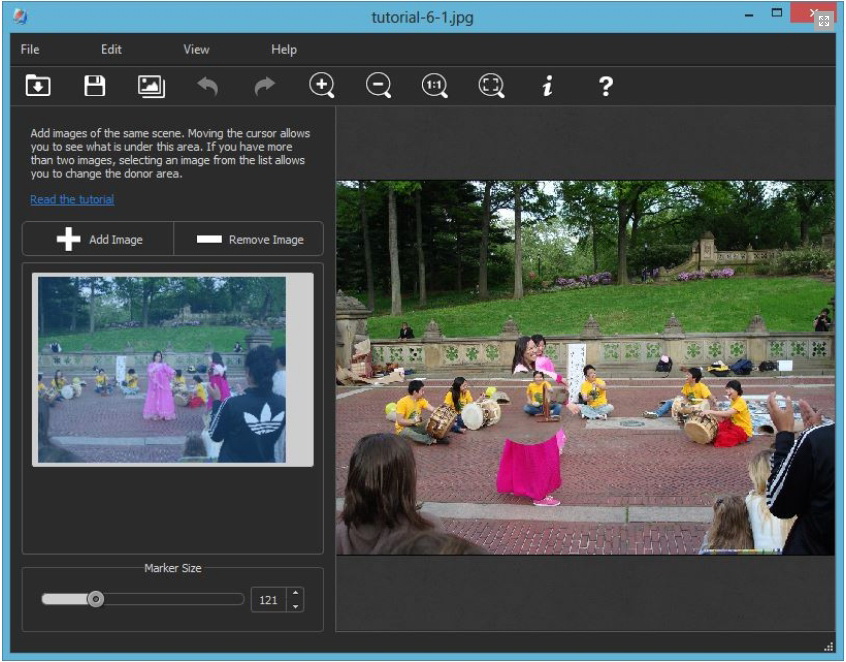Open the info icon in the toolbar
The height and width of the screenshot is (662, 846).
pyautogui.click(x=547, y=86)
